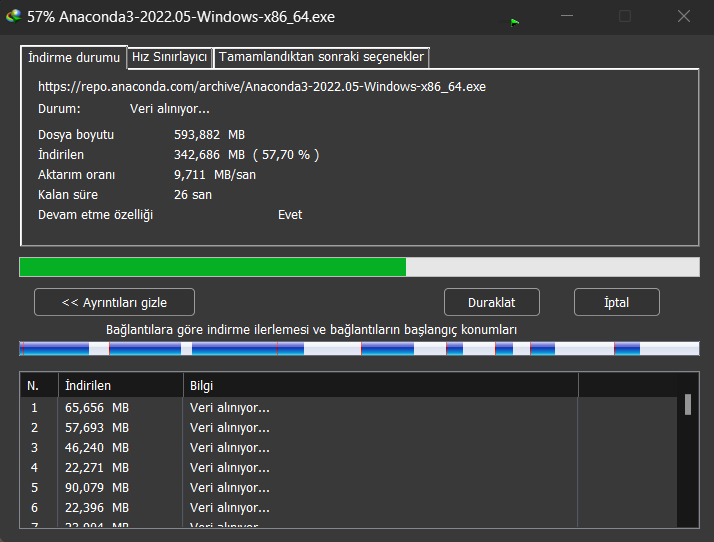Screen dimensions: 714x542
Task: Click file size value 593,882 MB
Action: point(209,135)
